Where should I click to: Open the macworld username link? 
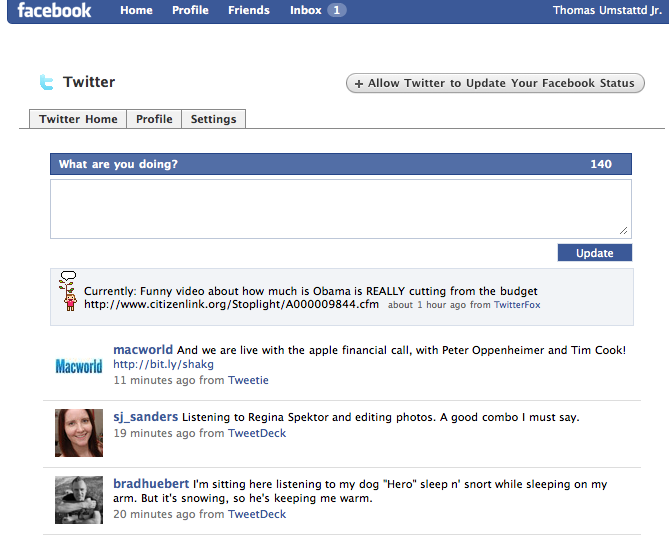click(143, 350)
